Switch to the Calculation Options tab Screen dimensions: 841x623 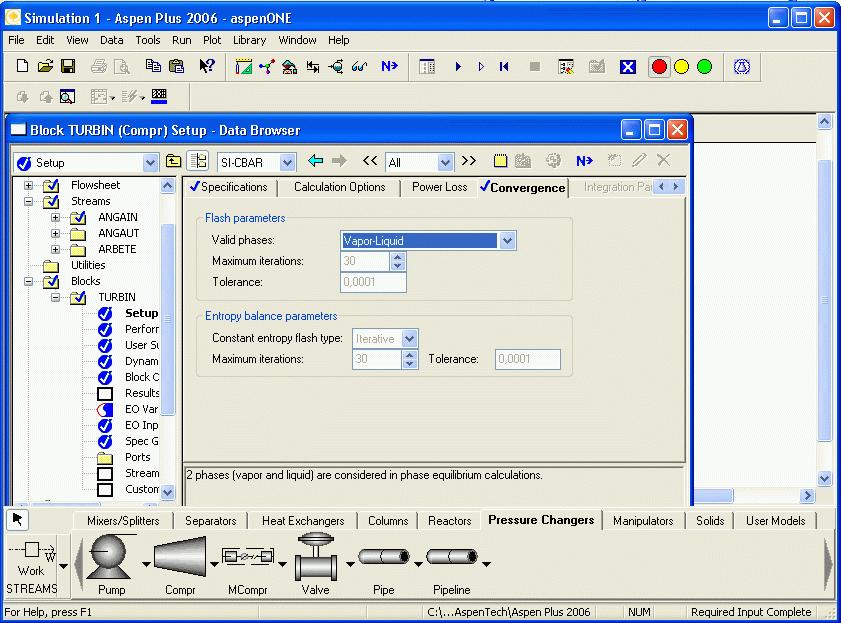tap(340, 187)
